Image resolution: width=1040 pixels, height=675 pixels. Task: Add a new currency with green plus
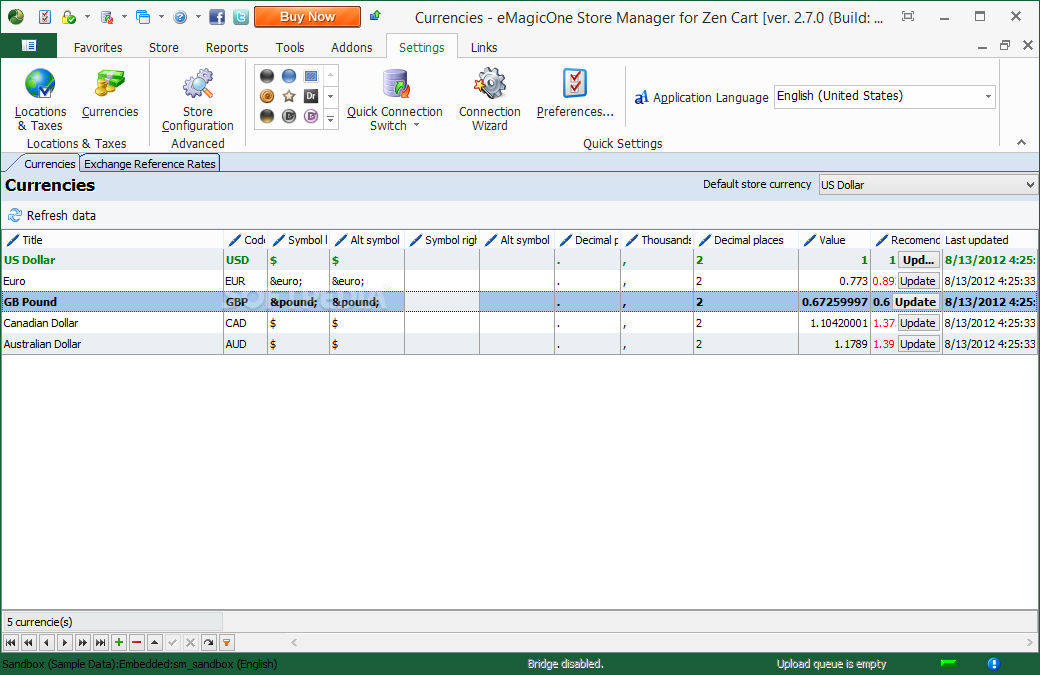pyautogui.click(x=119, y=642)
